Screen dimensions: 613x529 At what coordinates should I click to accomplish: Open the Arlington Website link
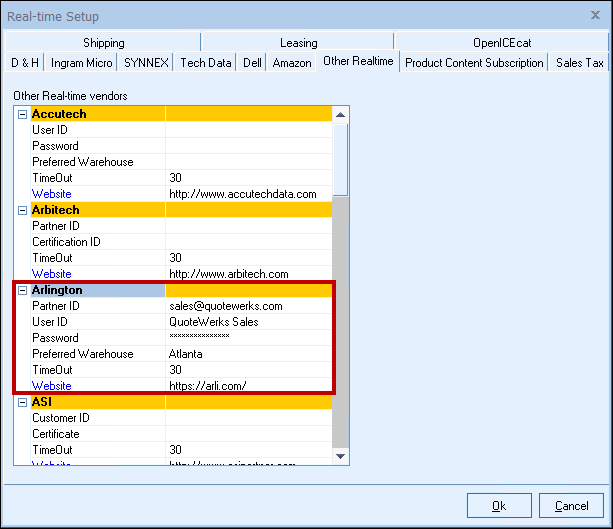[x=52, y=386]
